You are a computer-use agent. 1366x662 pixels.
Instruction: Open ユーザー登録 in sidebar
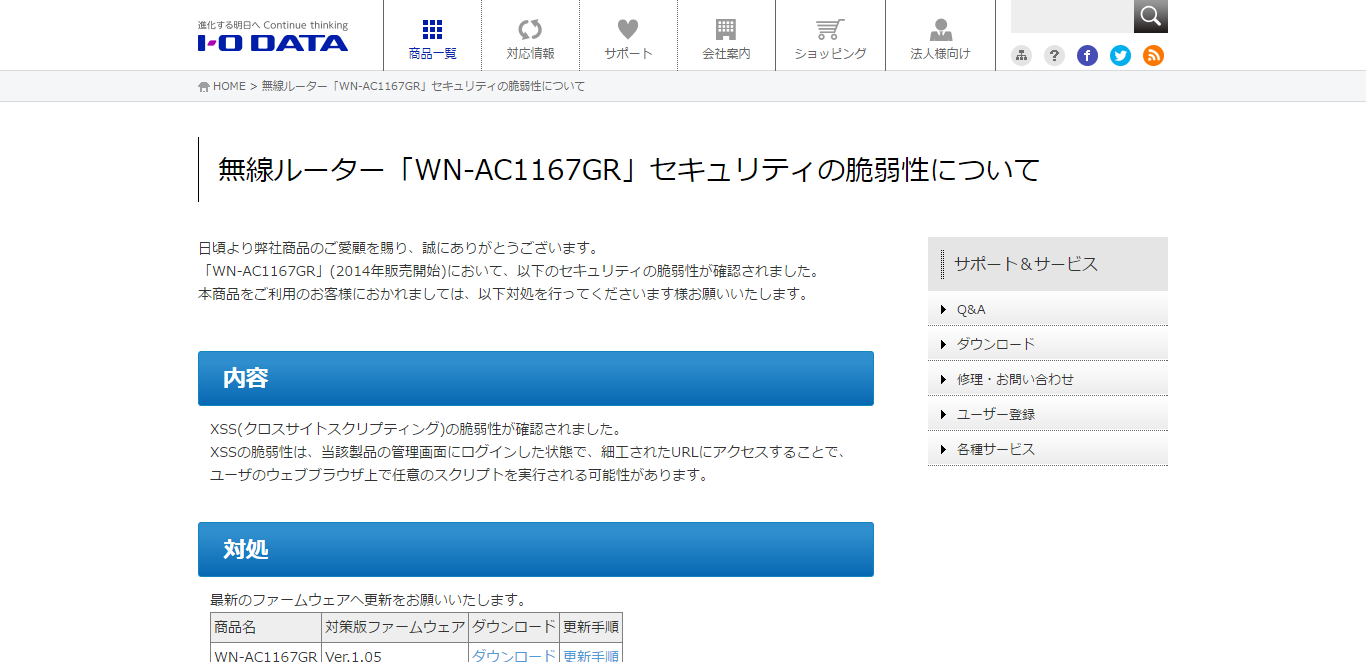pos(1048,414)
